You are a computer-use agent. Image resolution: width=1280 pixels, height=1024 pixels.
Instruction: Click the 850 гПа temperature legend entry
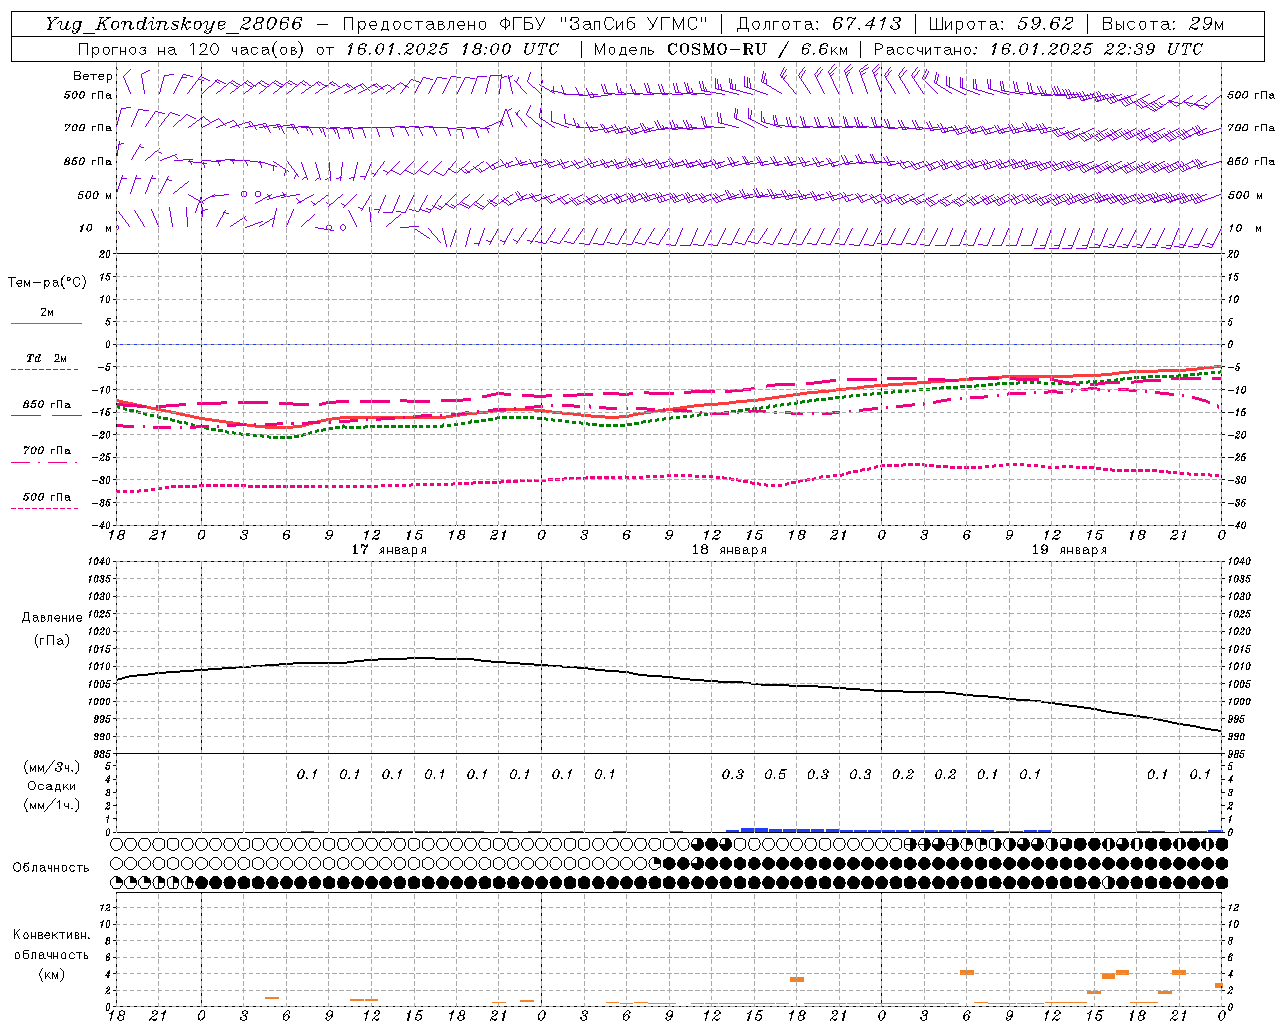47,405
